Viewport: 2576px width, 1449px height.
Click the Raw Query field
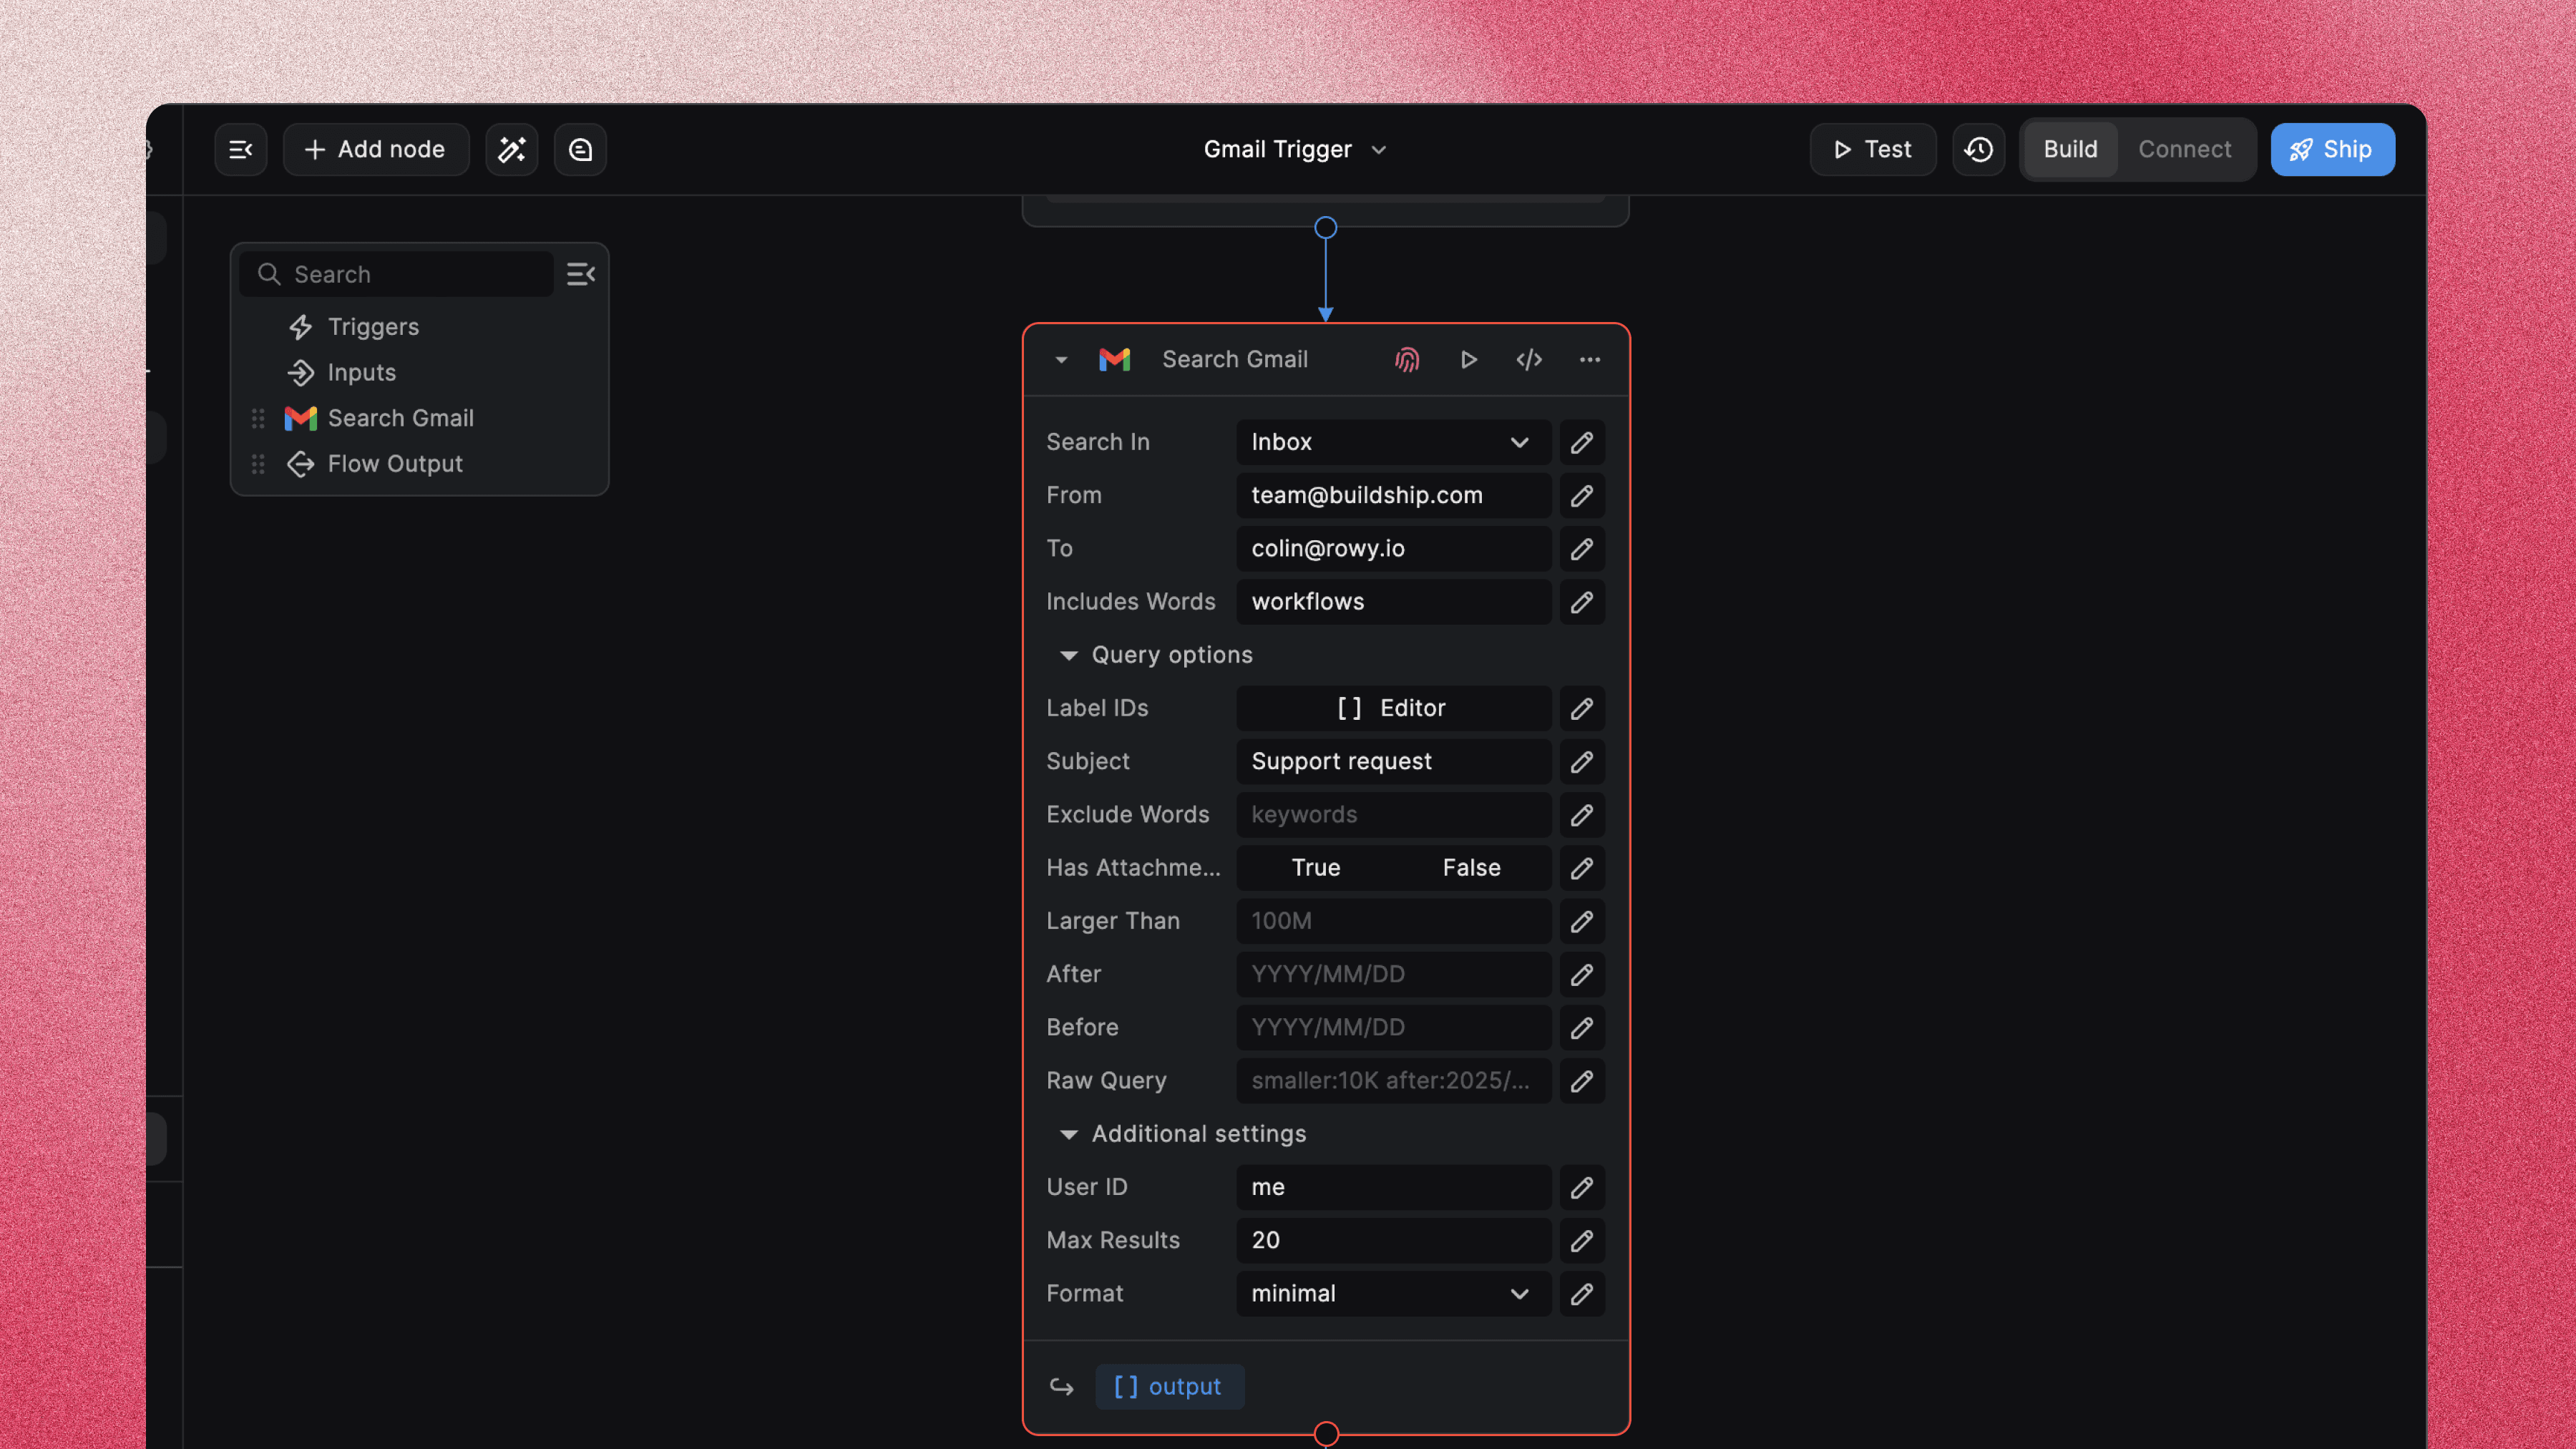point(1393,1081)
